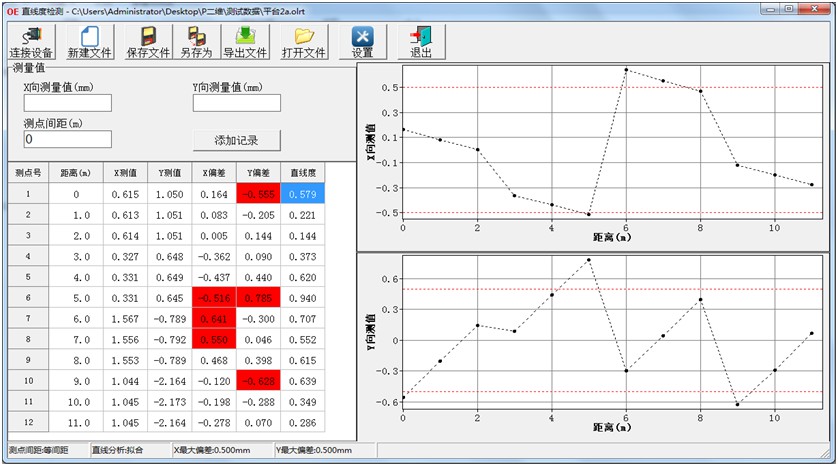Image resolution: width=838 pixels, height=466 pixels.
Task: Export the file with 导出文件
Action: 244,41
